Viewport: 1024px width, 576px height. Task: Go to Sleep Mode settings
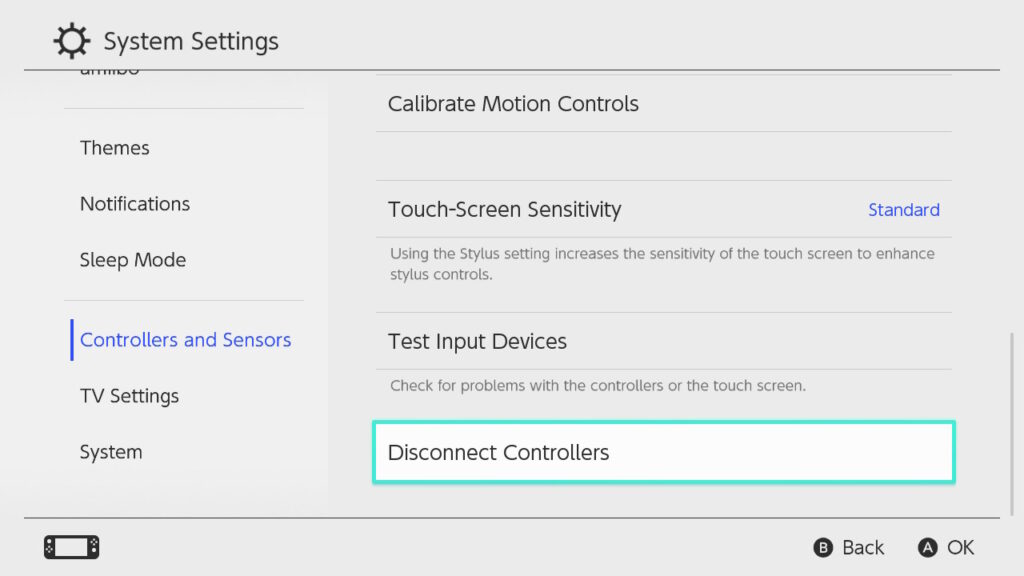(133, 261)
